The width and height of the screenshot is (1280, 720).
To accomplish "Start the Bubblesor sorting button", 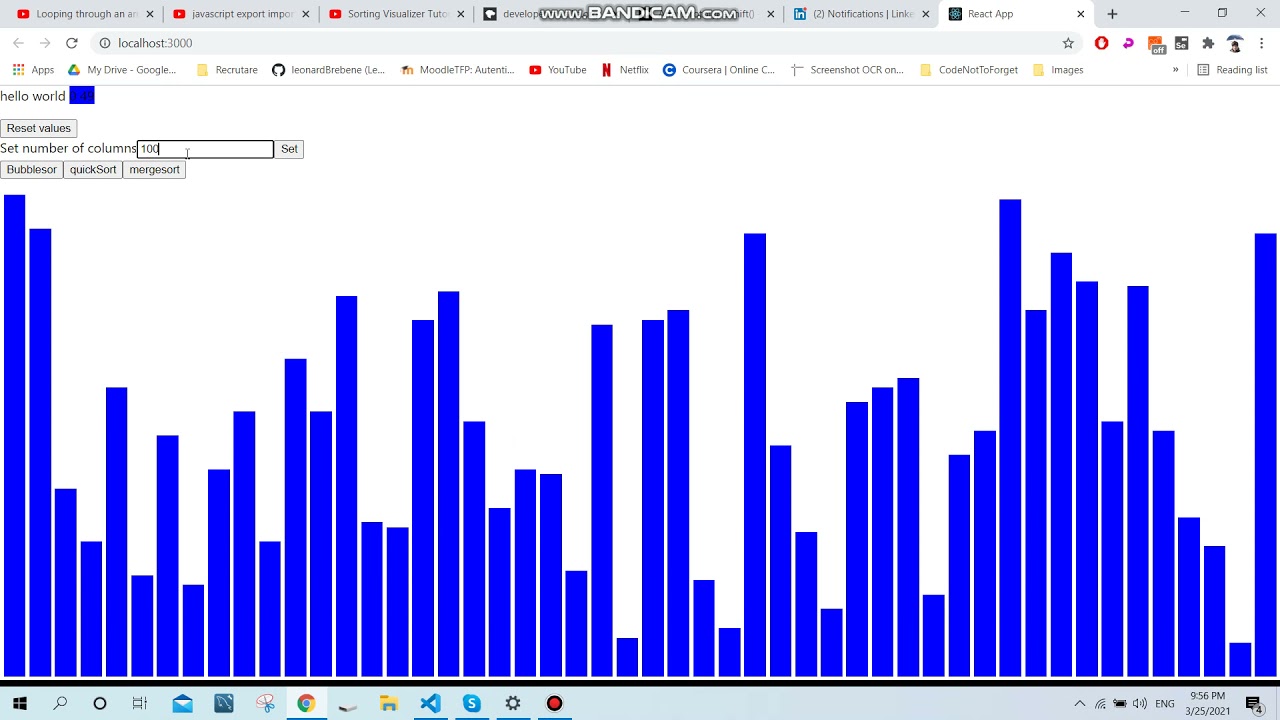I will point(31,170).
